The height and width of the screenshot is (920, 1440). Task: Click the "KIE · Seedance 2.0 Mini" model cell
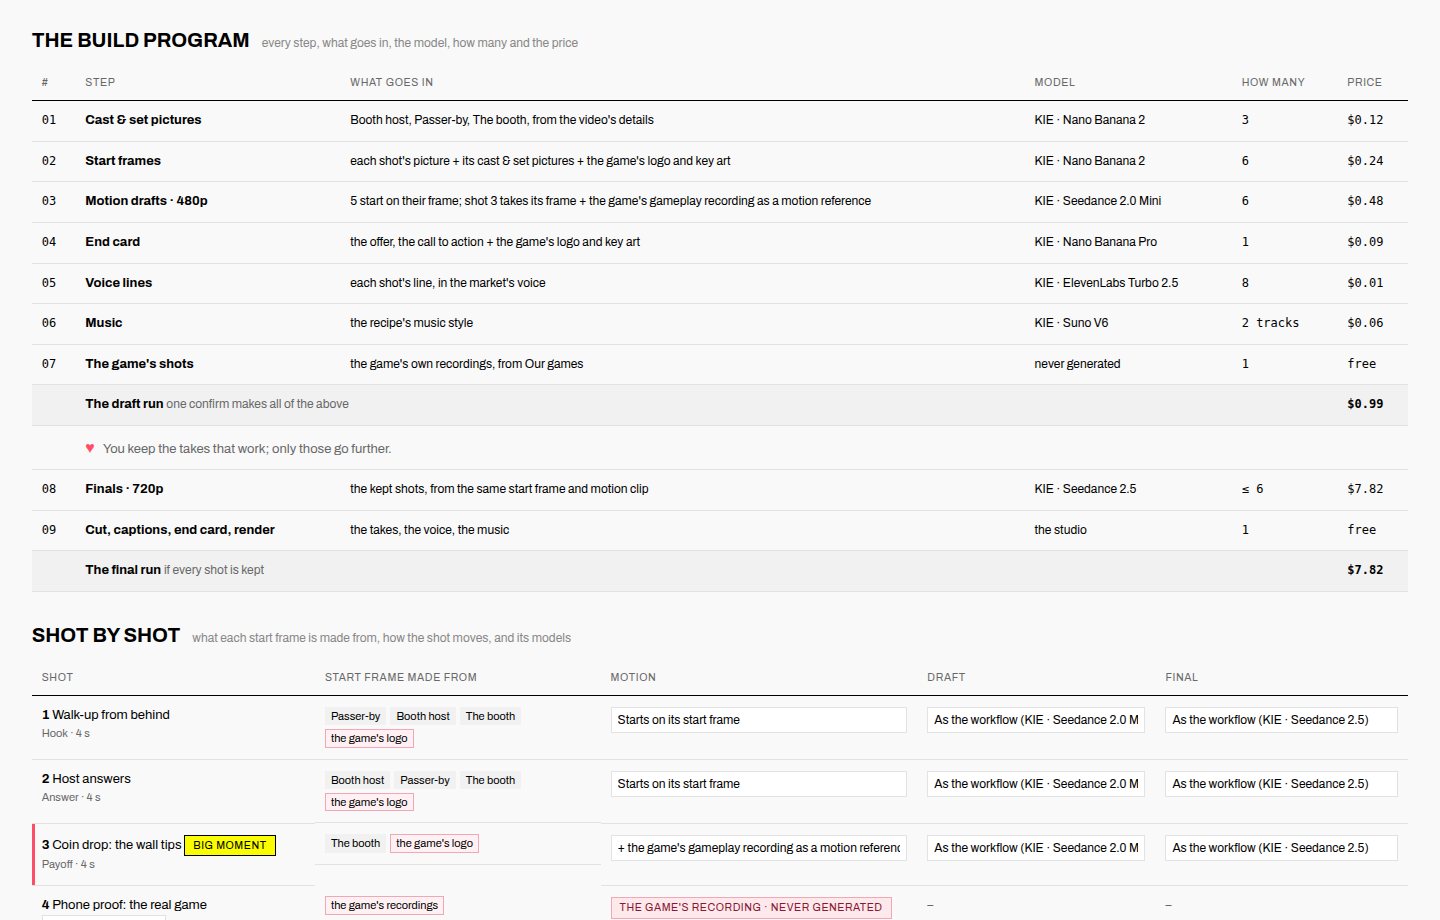pyautogui.click(x=1098, y=201)
